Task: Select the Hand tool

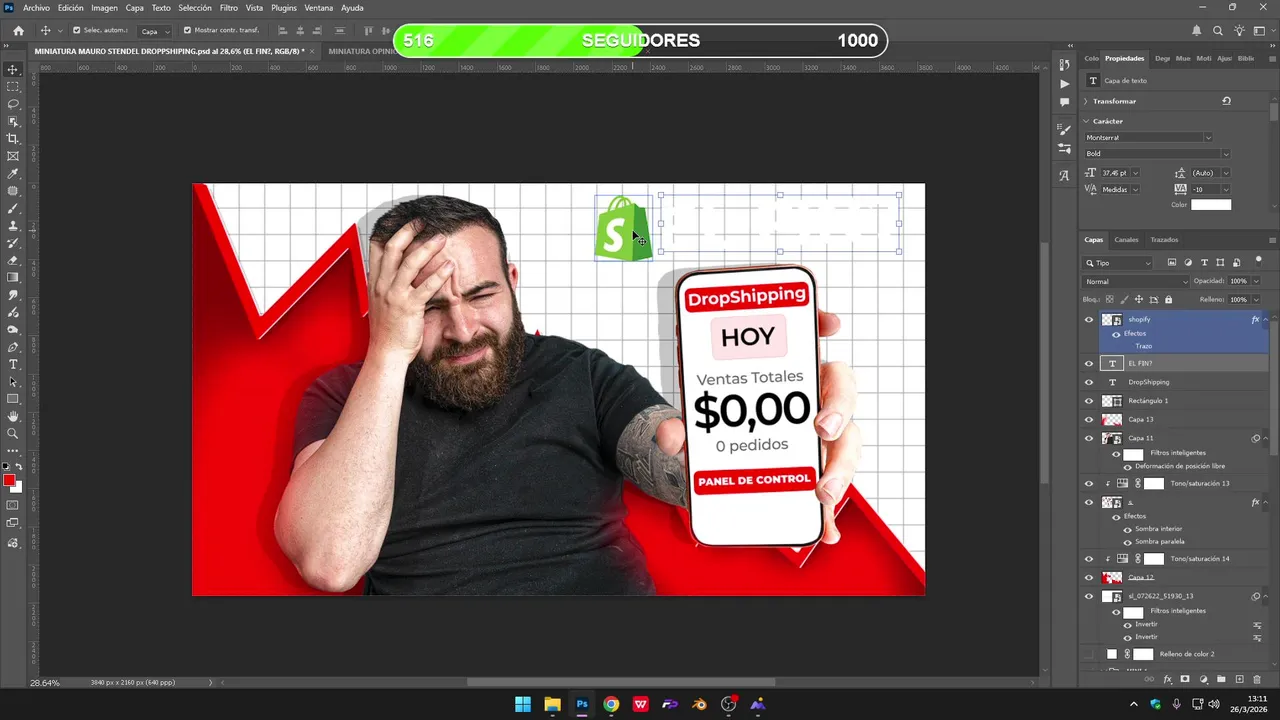Action: coord(13,416)
